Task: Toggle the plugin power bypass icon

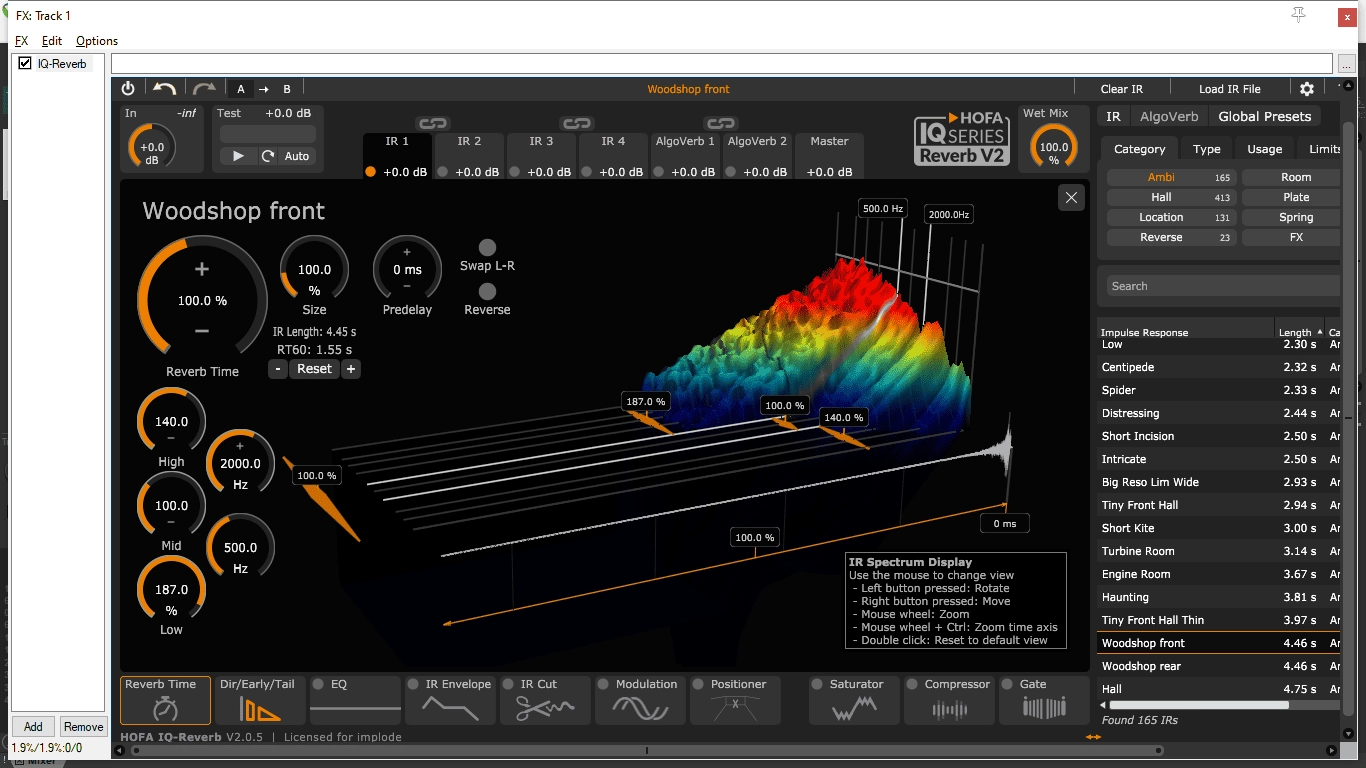Action: pyautogui.click(x=128, y=89)
